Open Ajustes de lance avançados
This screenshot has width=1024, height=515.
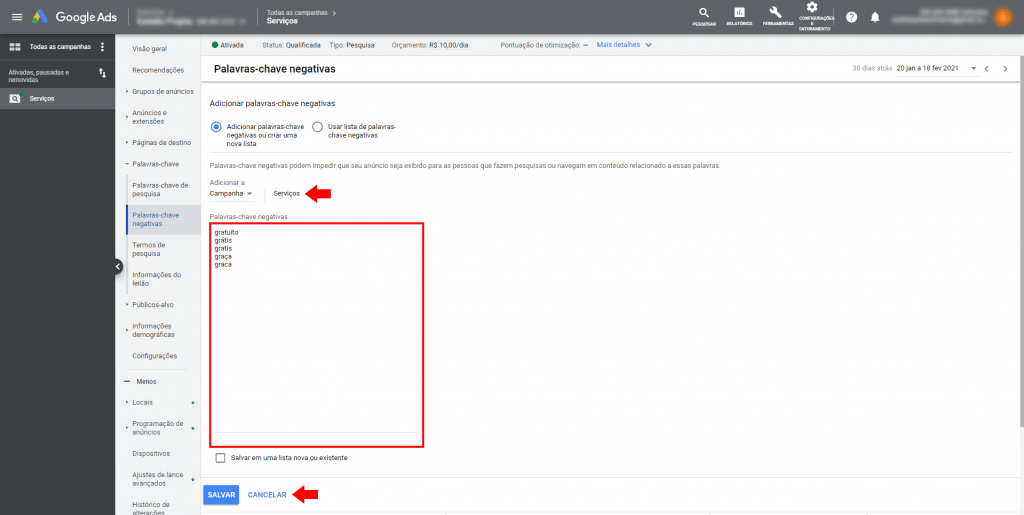click(x=157, y=479)
